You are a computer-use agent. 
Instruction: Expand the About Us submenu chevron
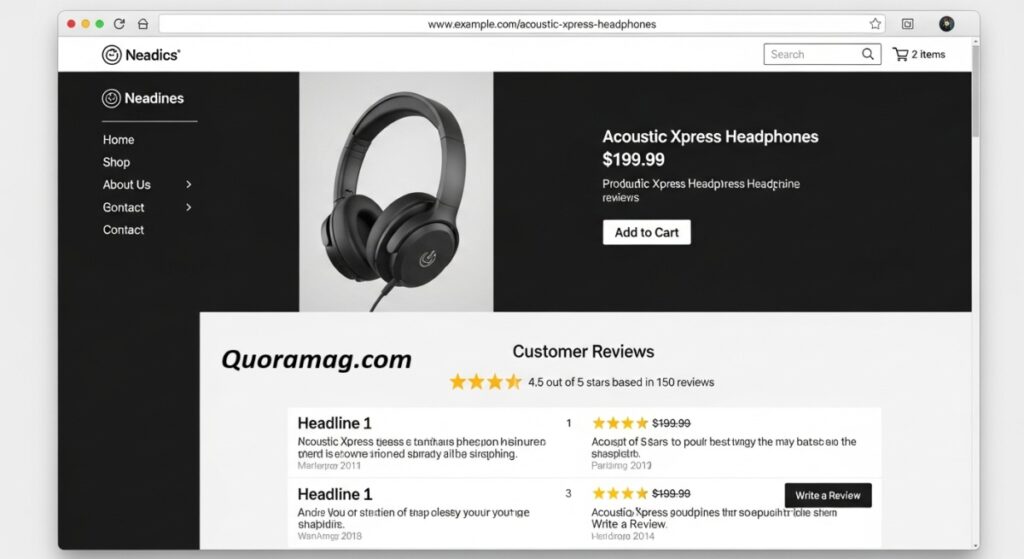click(189, 185)
